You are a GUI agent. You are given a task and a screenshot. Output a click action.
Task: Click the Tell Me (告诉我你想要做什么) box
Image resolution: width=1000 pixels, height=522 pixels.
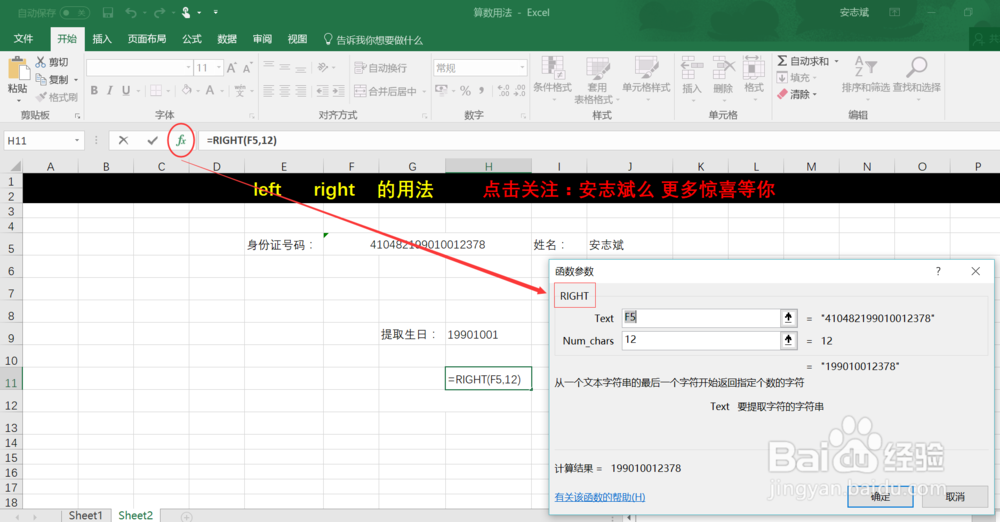click(374, 40)
